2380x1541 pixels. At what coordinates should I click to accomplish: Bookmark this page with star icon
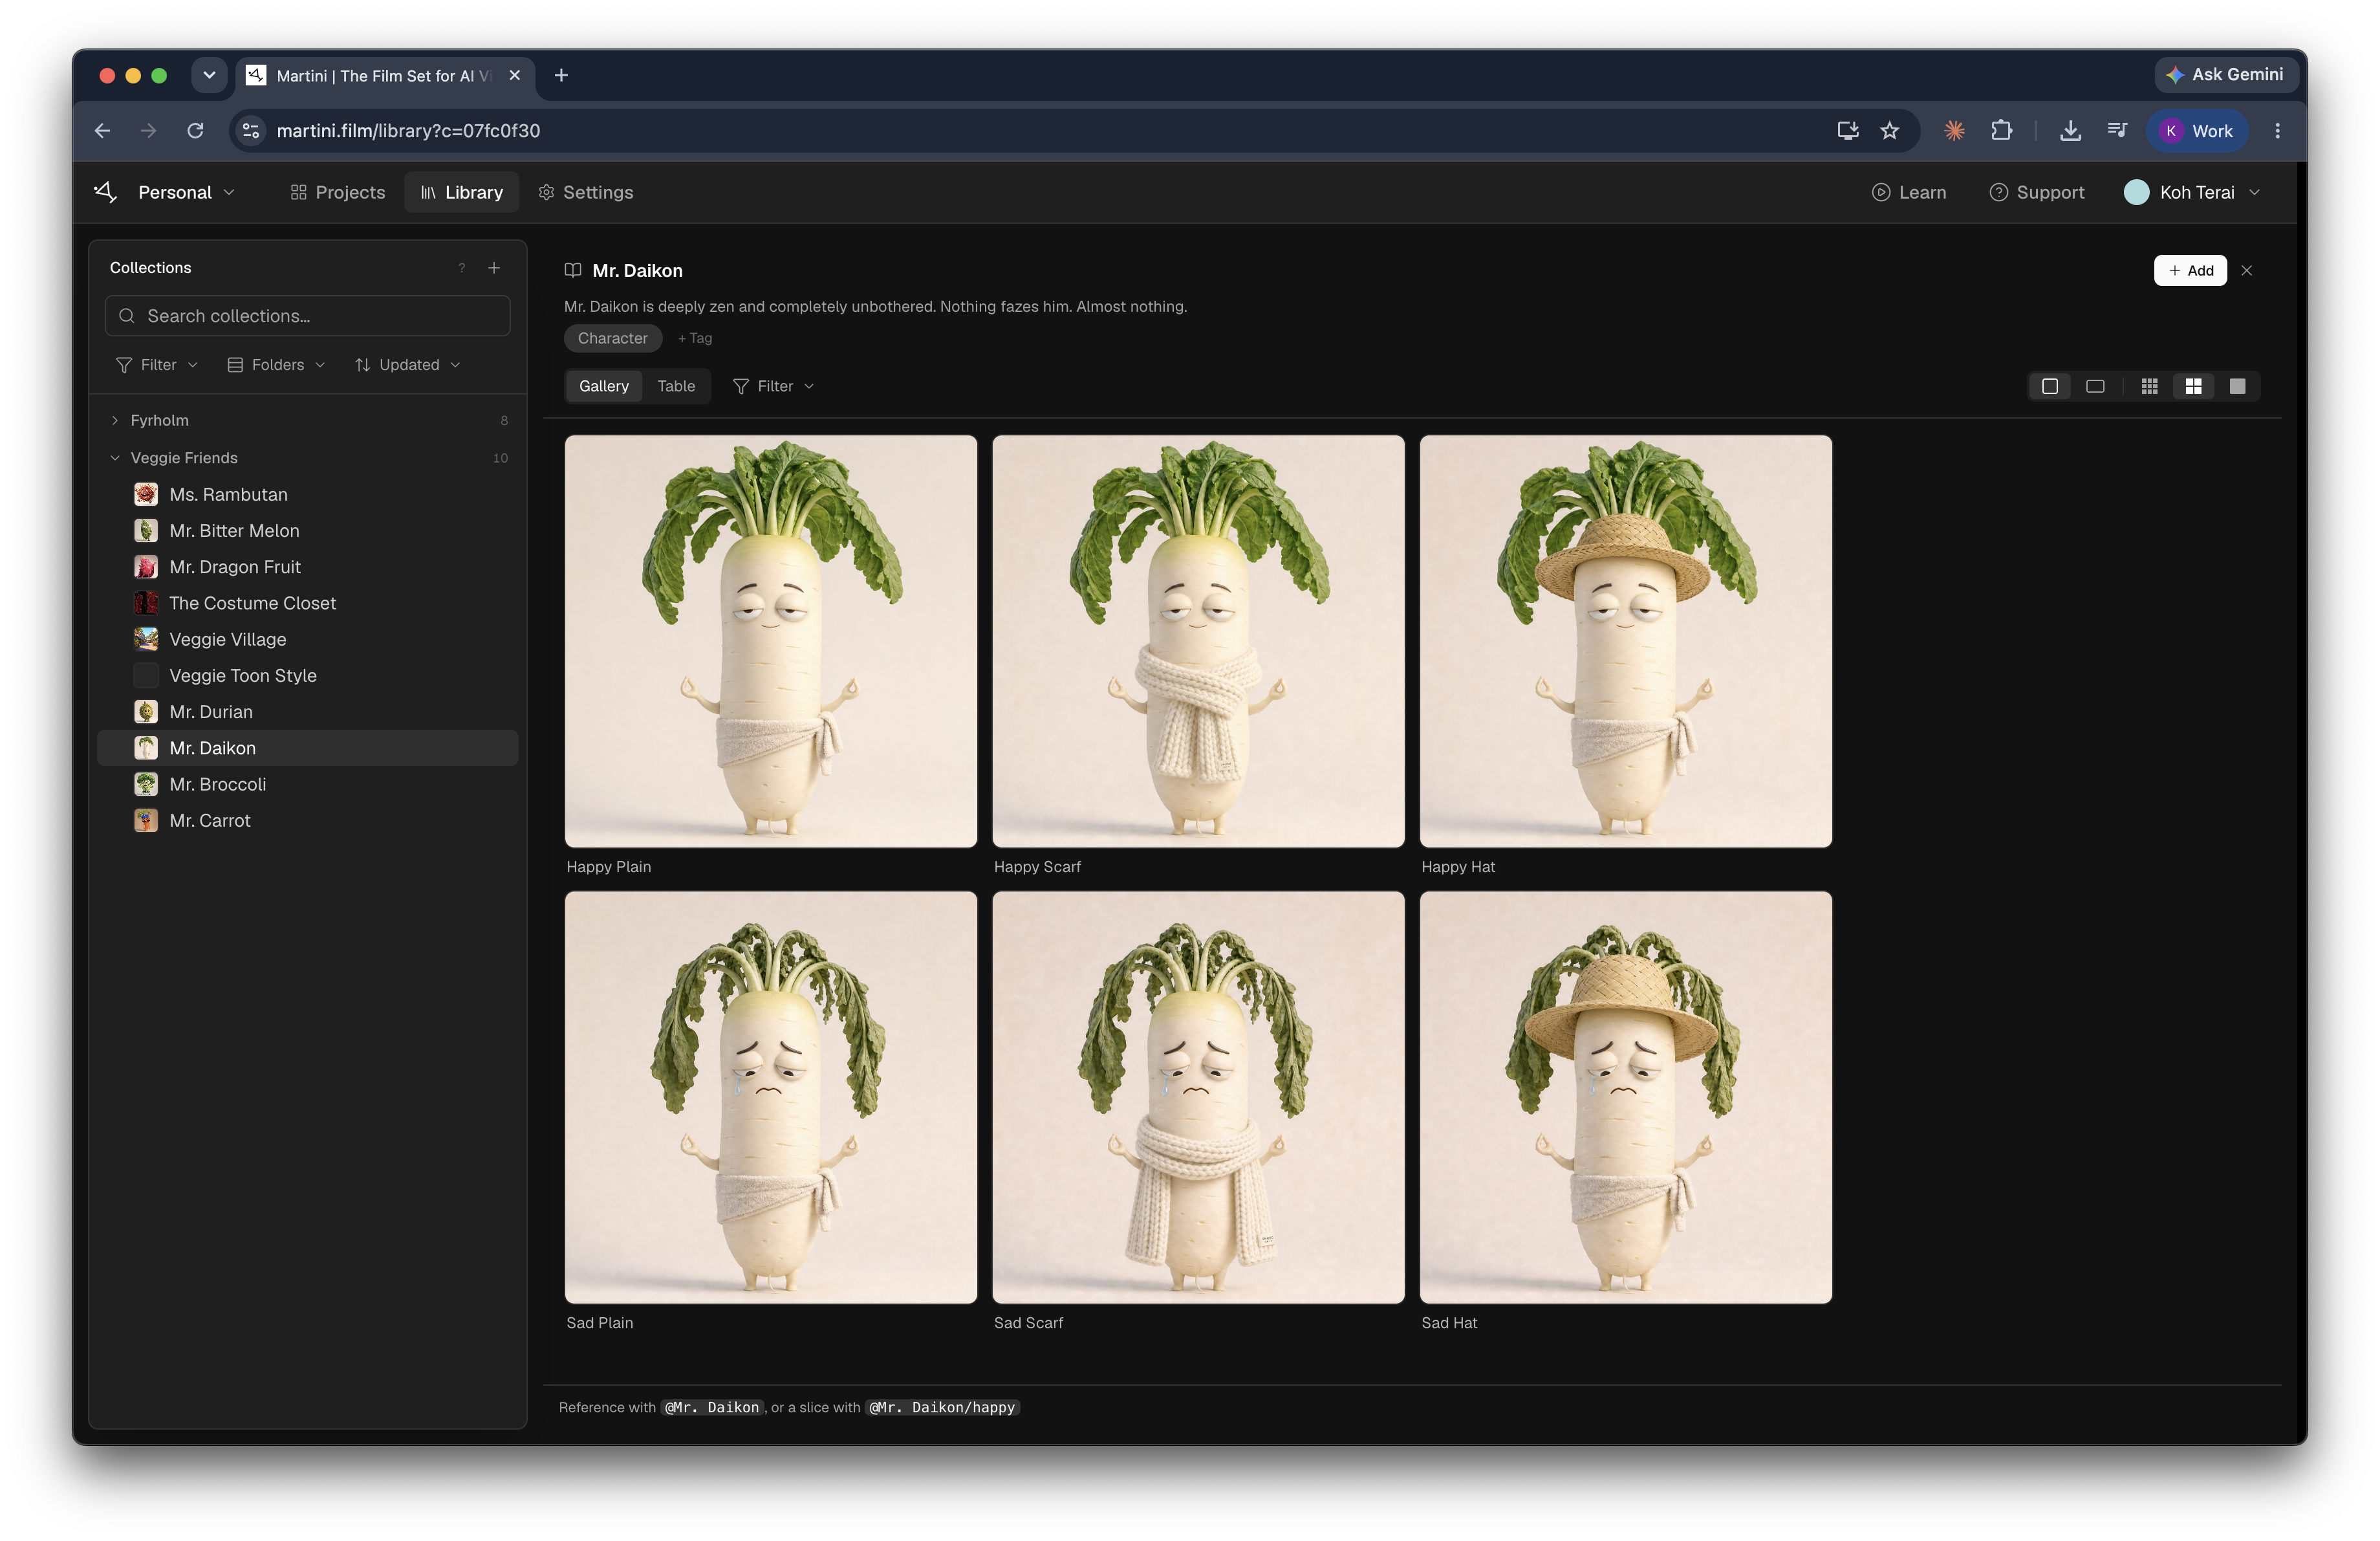(1889, 131)
